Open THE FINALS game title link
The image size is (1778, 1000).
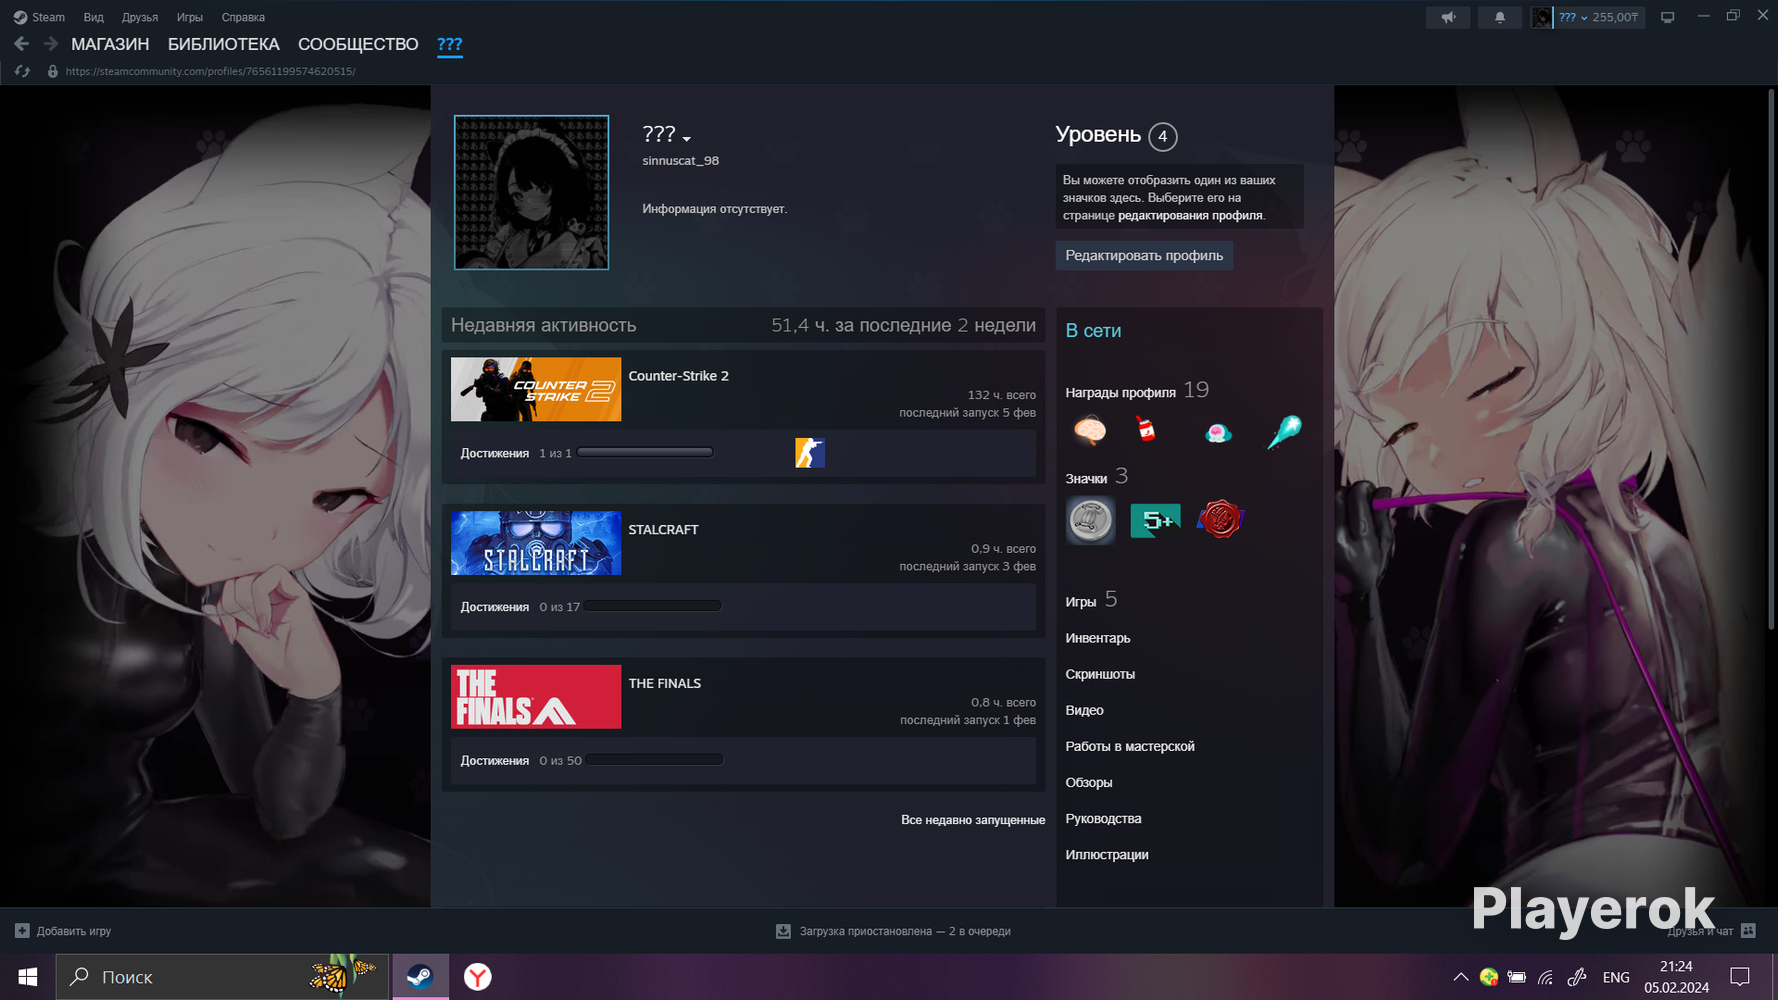tap(665, 684)
